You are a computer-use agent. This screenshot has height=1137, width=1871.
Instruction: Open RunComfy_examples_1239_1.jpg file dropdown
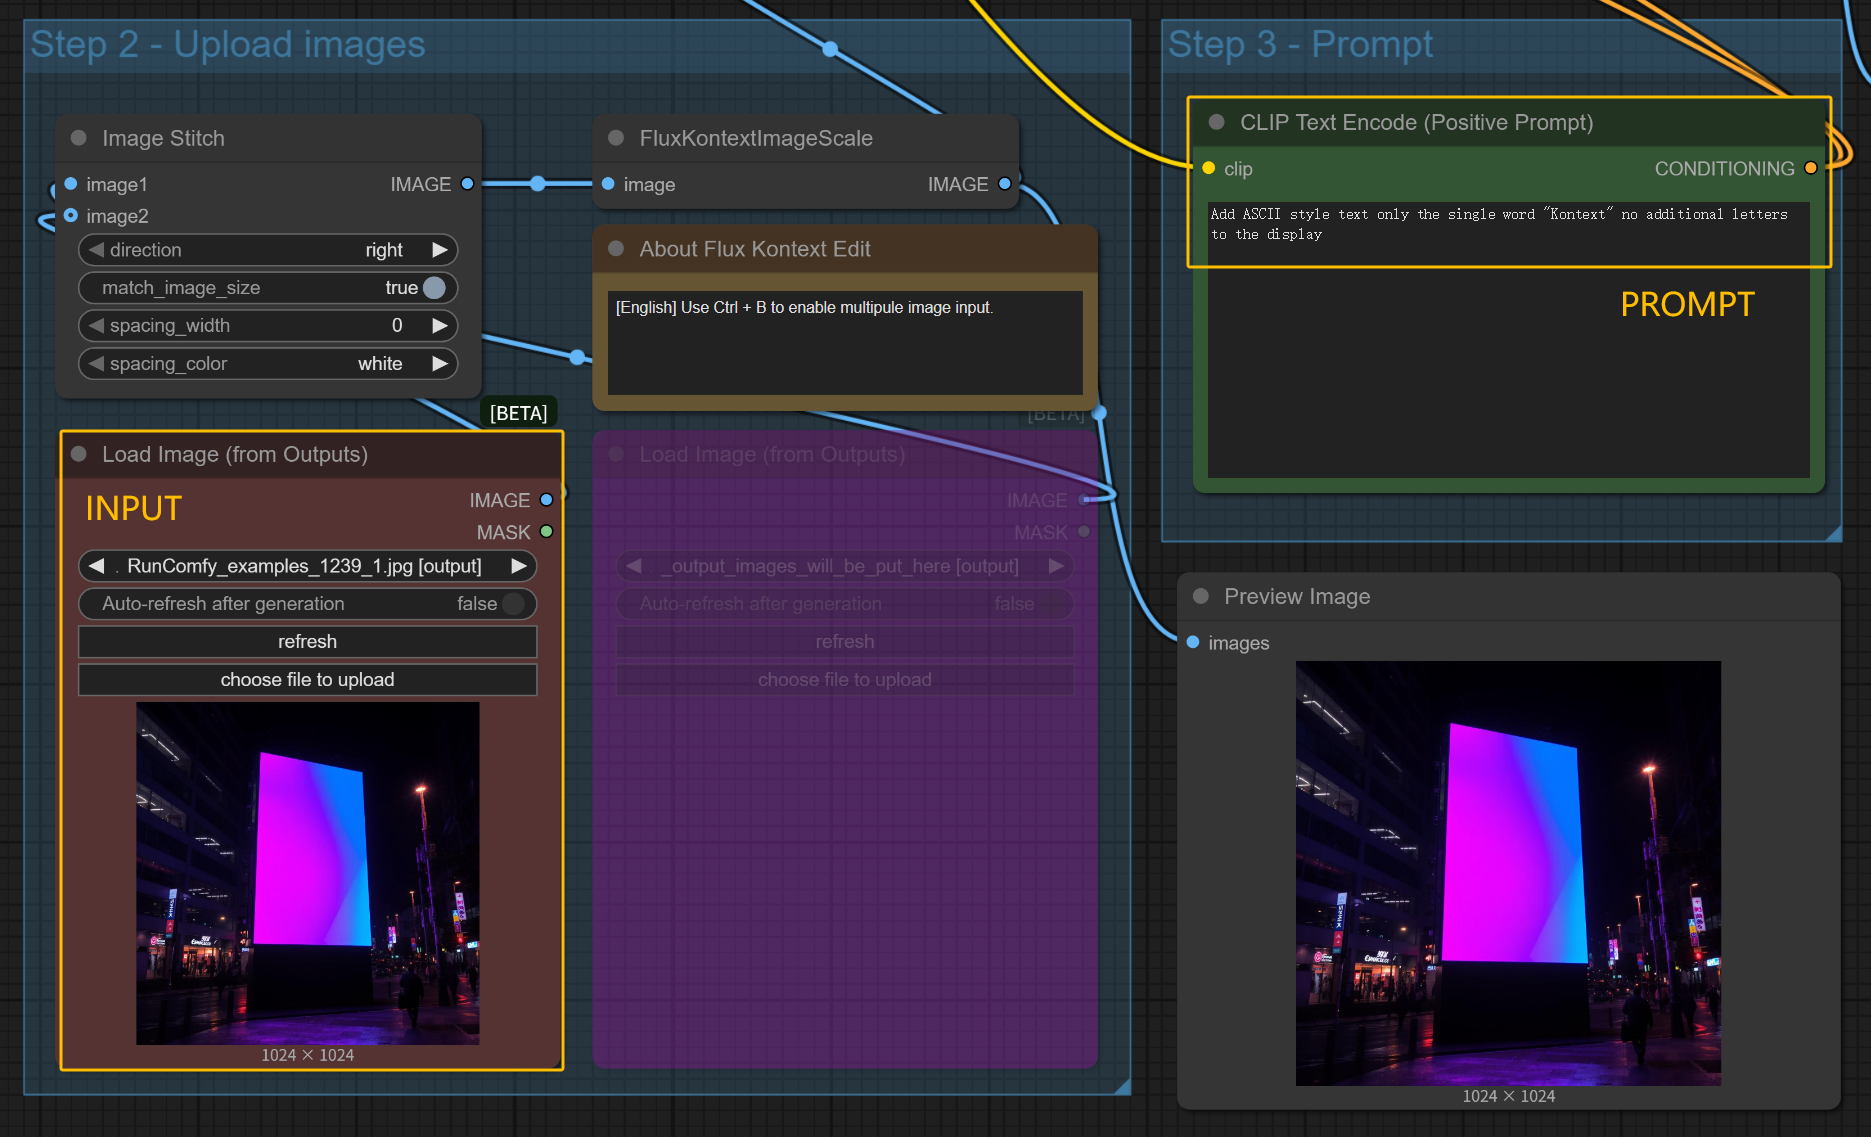pyautogui.click(x=308, y=566)
